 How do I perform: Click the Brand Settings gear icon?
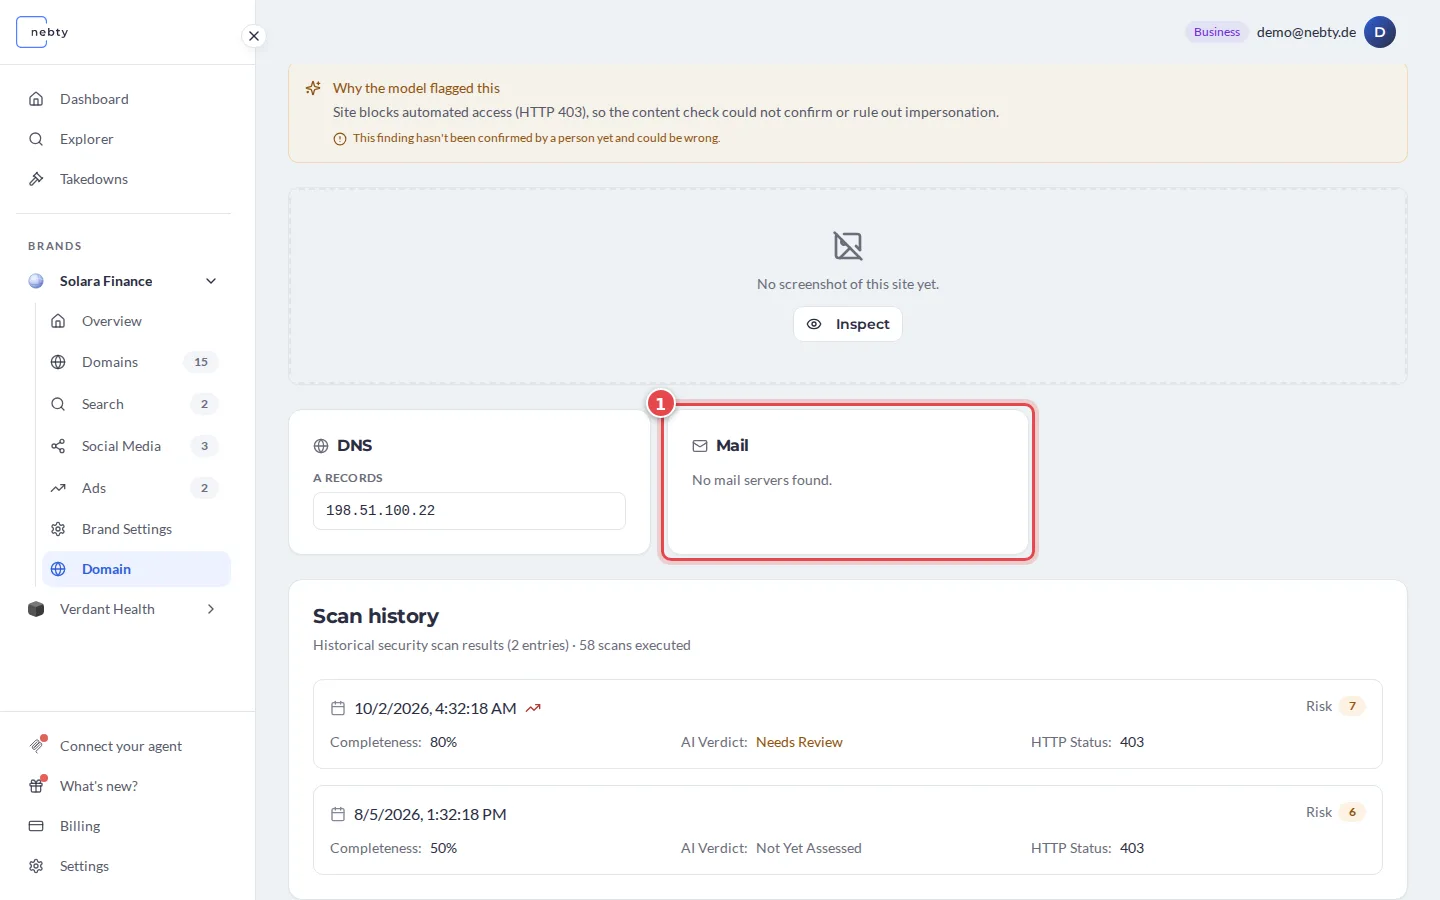coord(58,529)
